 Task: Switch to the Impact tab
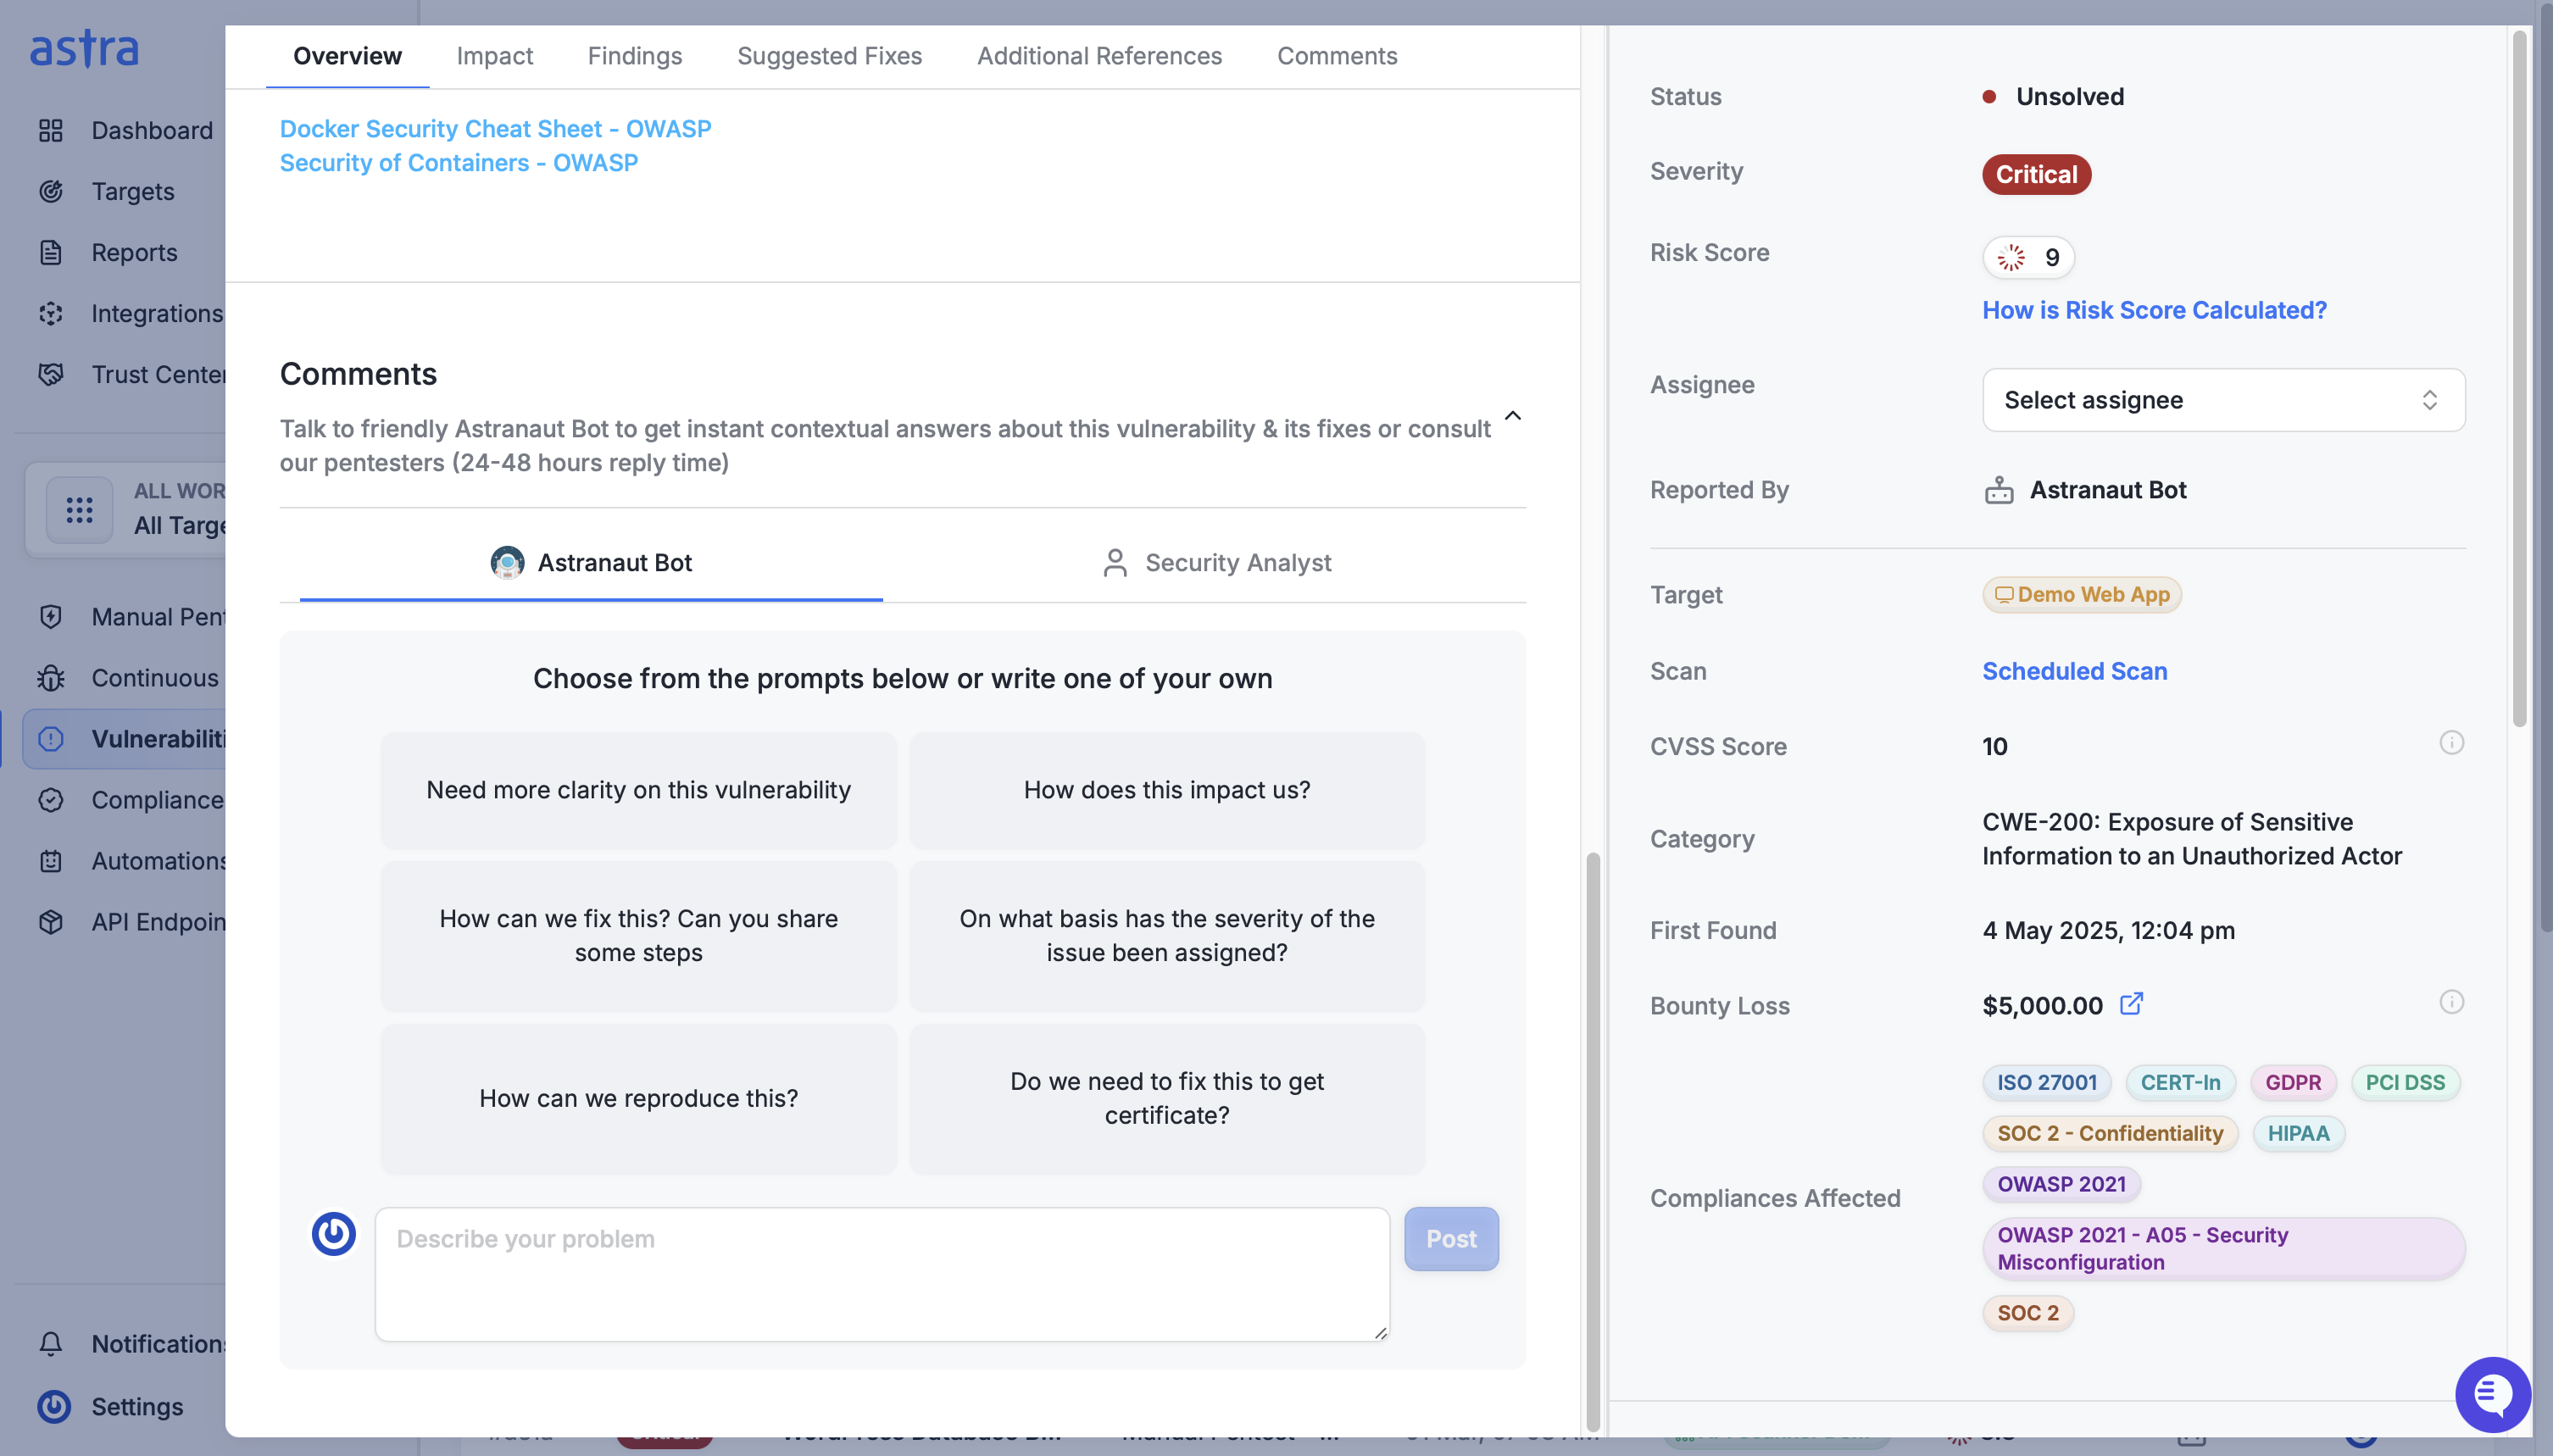point(494,56)
